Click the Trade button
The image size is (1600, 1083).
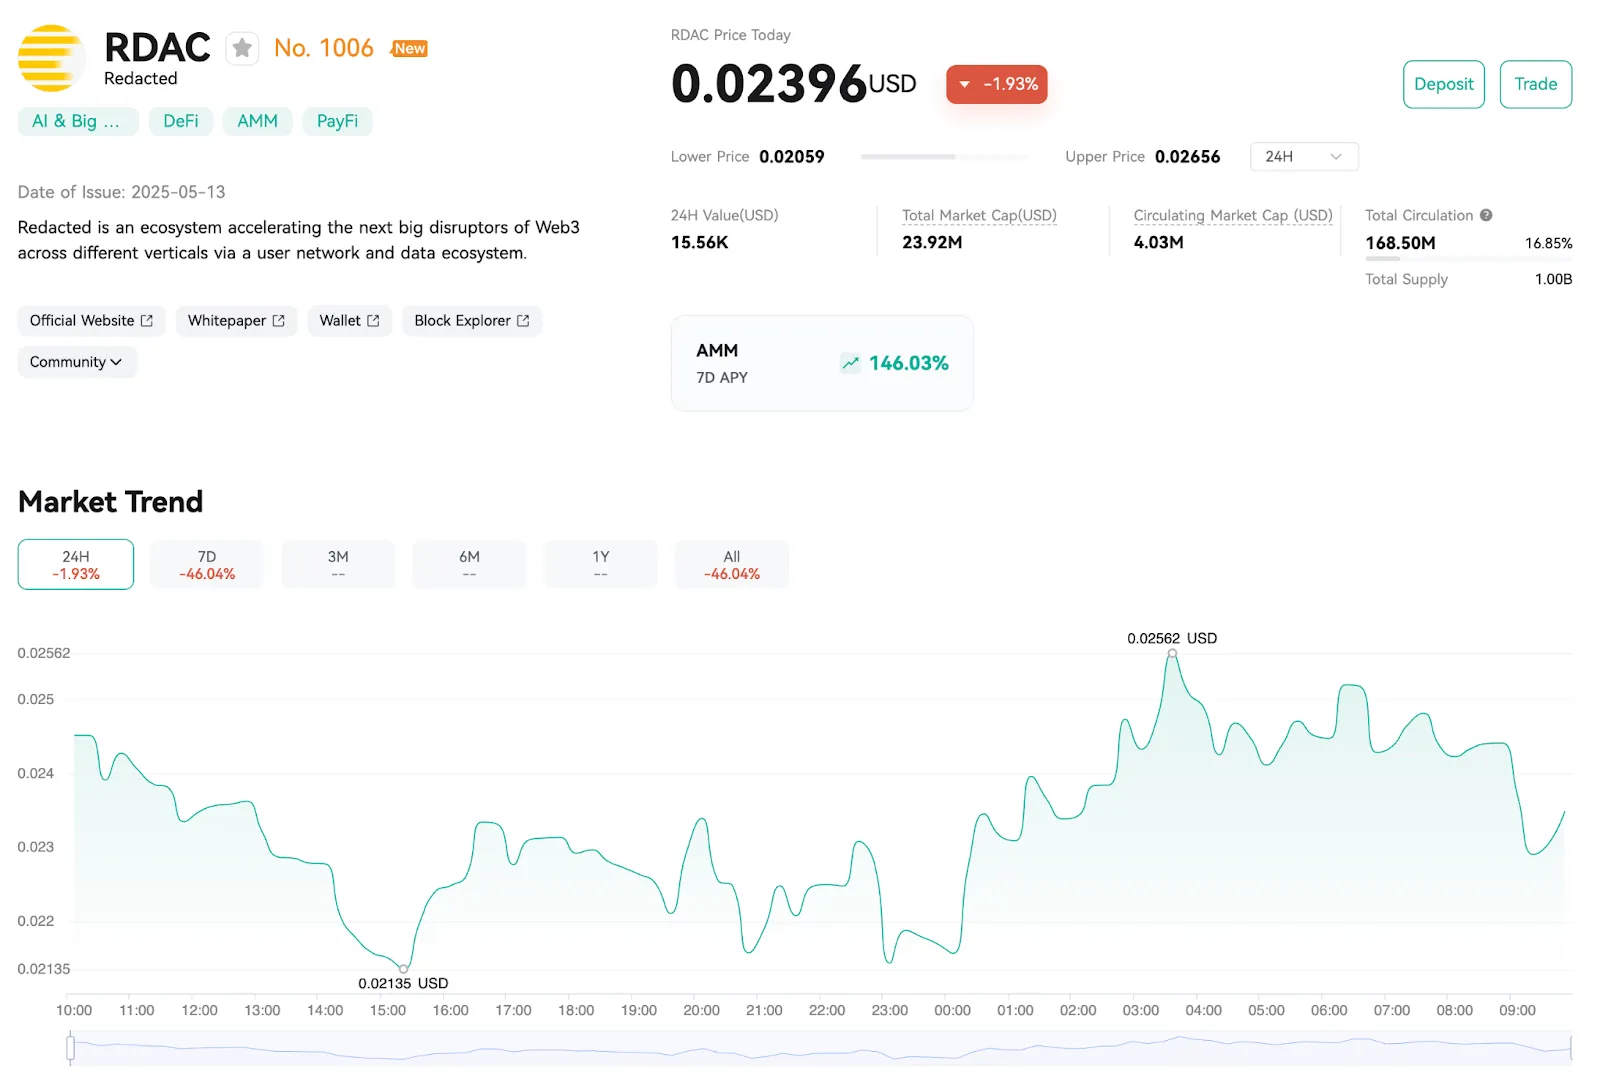pyautogui.click(x=1535, y=84)
